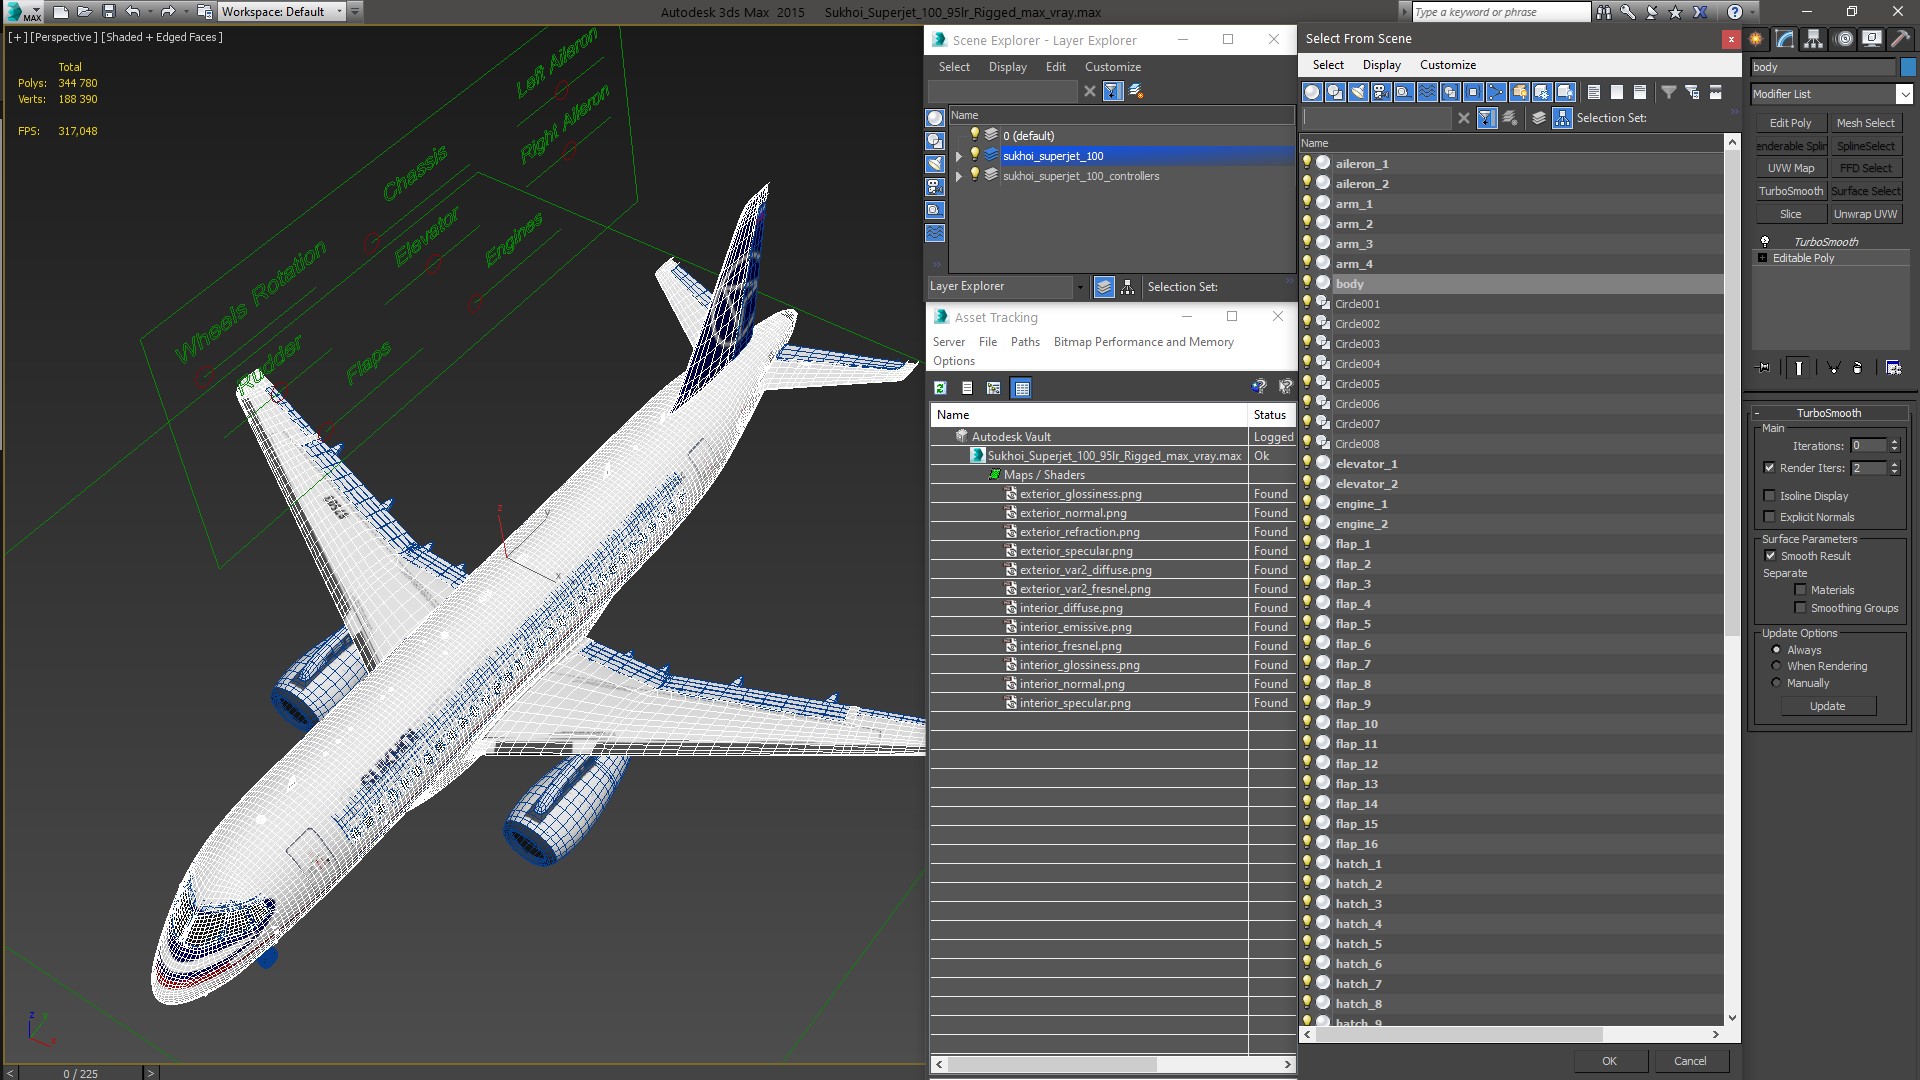The height and width of the screenshot is (1080, 1920).
Task: Toggle Display Lights filter in Select From Scene
Action: (1358, 92)
